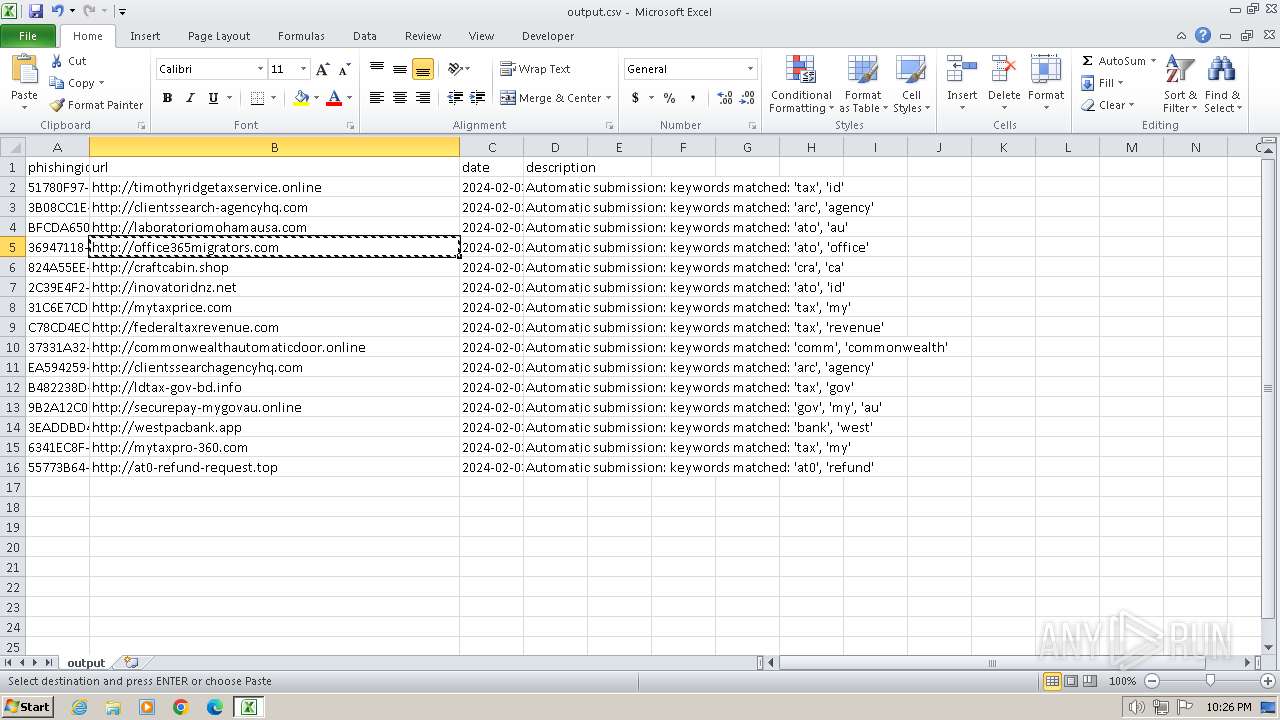Apply Comma Style icon

tap(693, 98)
